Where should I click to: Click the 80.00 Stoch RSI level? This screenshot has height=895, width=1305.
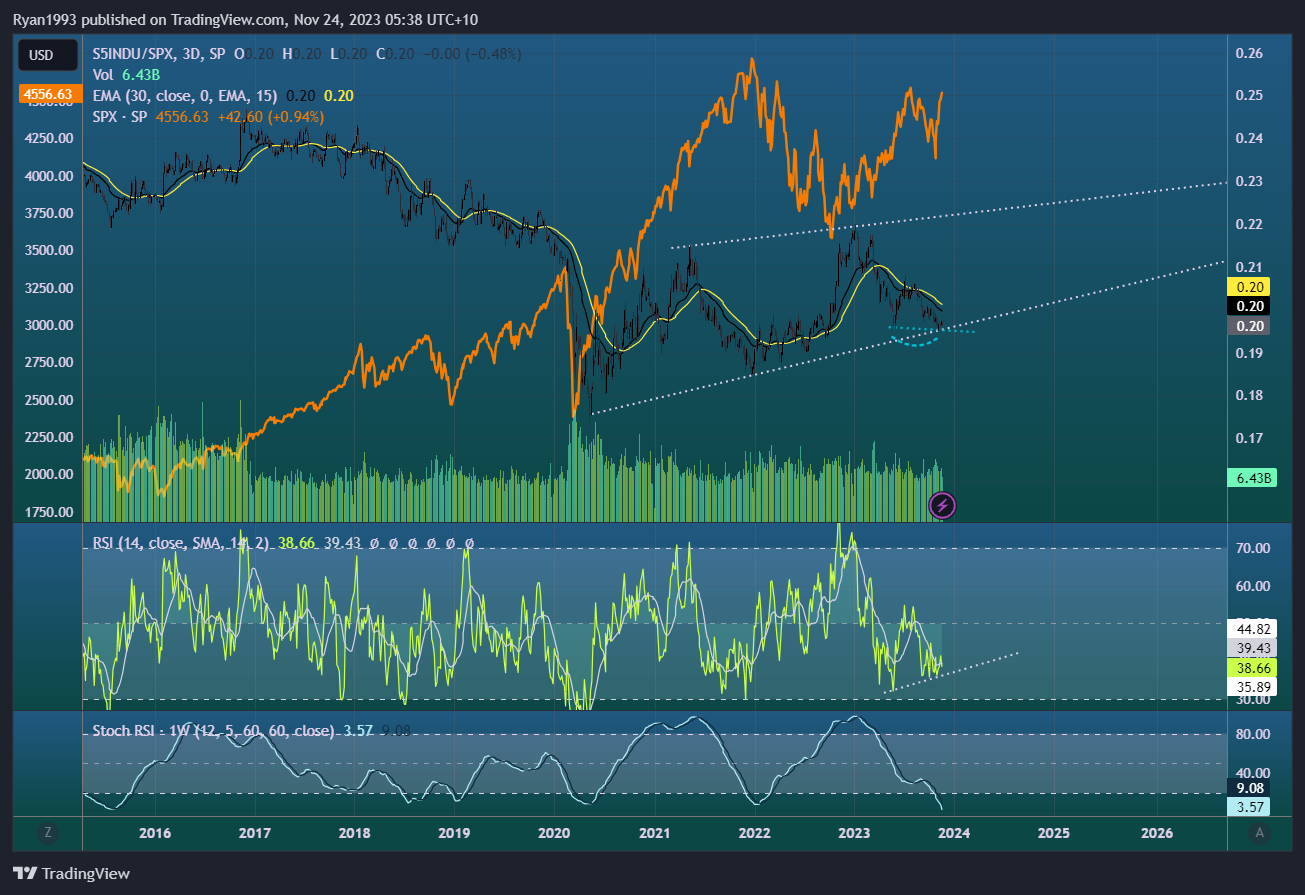pyautogui.click(x=1253, y=734)
